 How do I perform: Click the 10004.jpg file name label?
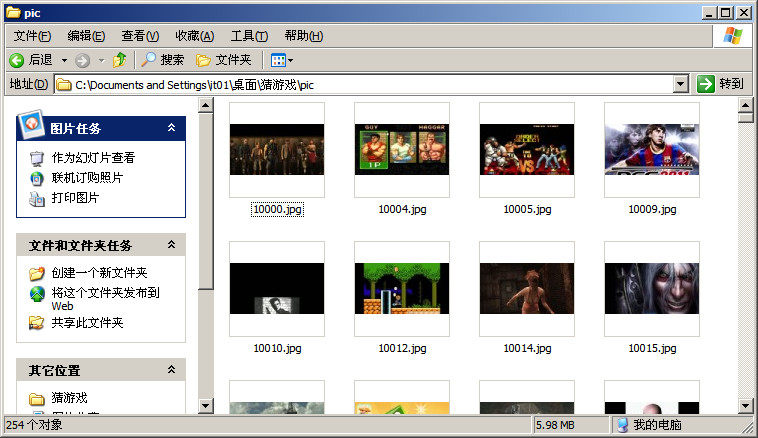402,209
